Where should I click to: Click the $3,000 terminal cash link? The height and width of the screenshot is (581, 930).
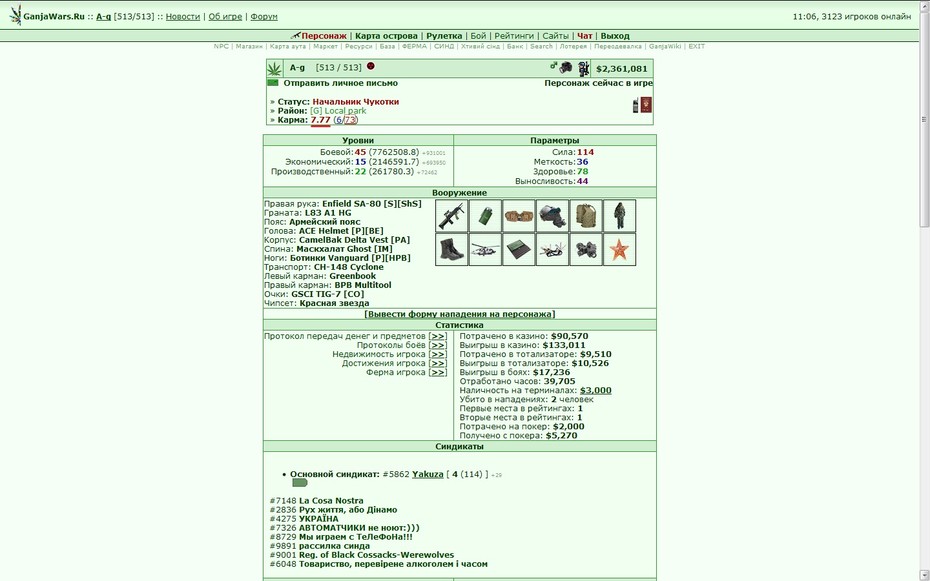coord(595,390)
